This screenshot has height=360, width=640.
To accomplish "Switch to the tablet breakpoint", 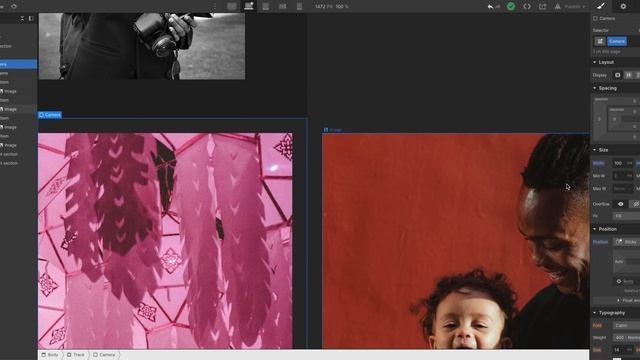I will (x=265, y=6).
